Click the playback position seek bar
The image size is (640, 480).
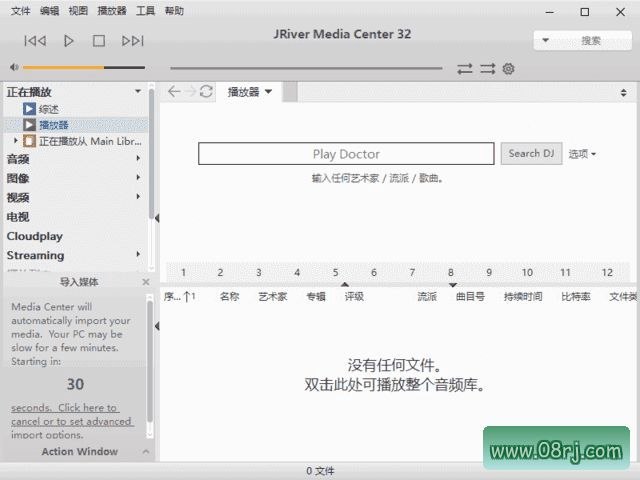306,68
